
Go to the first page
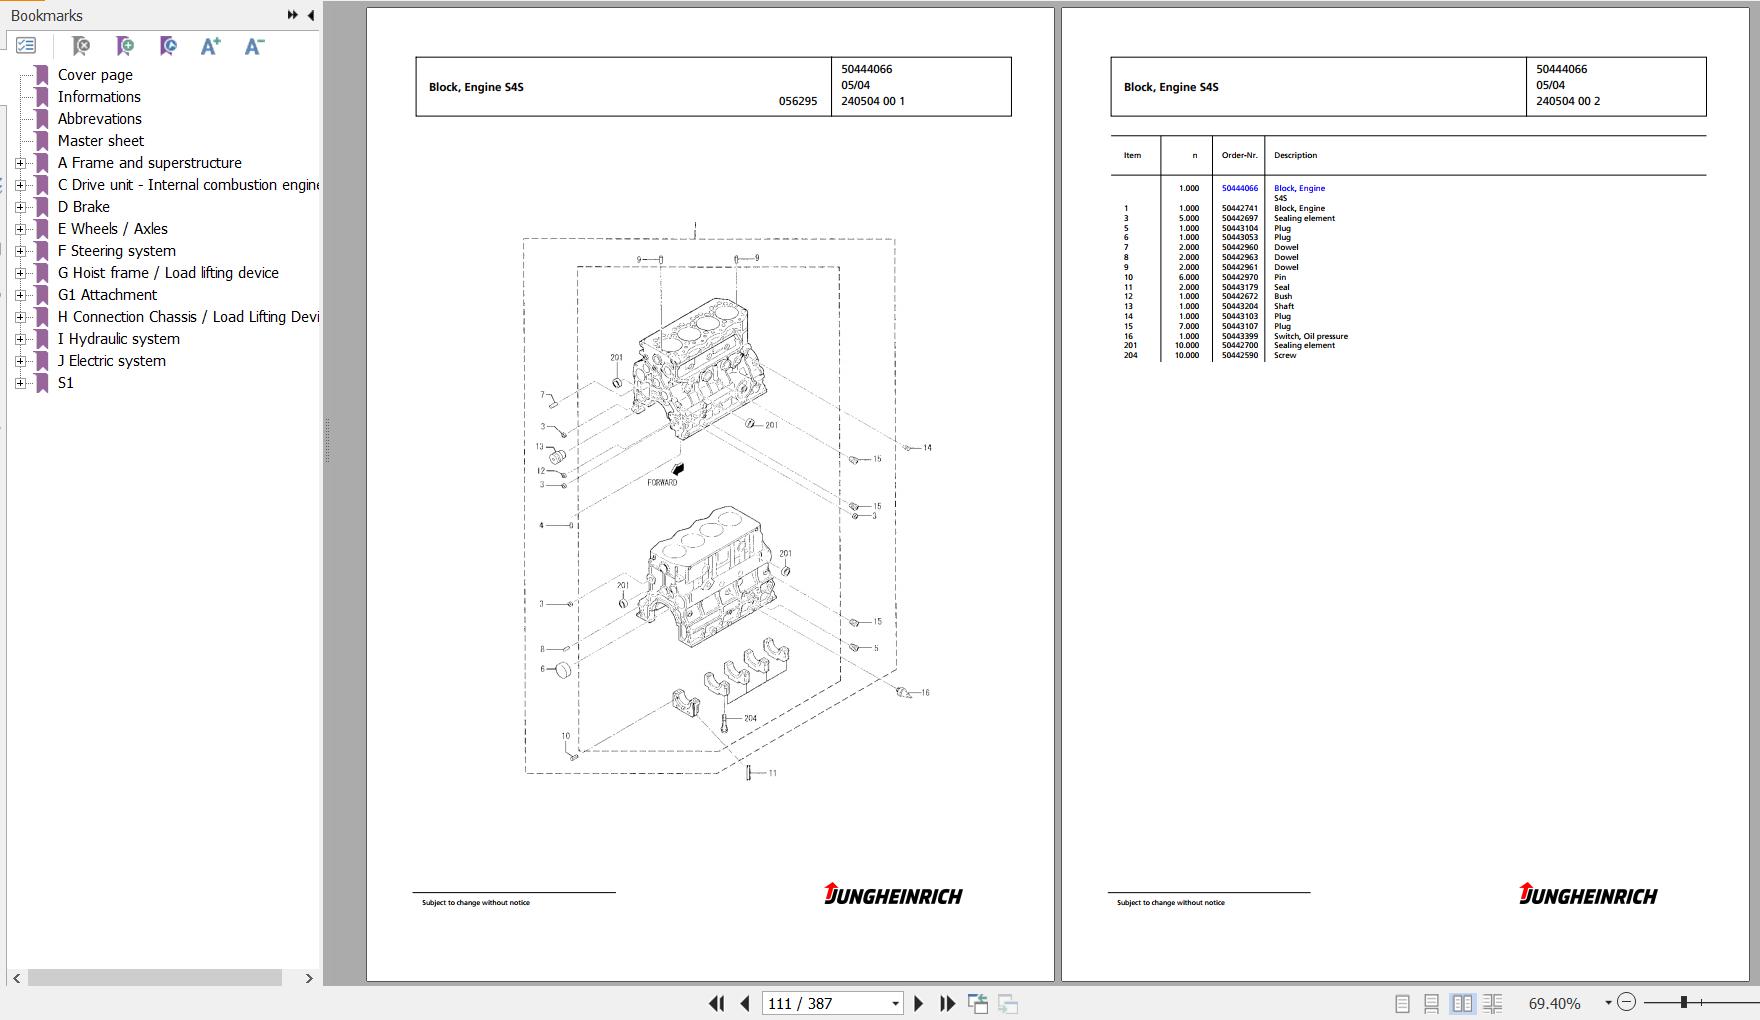717,1003
